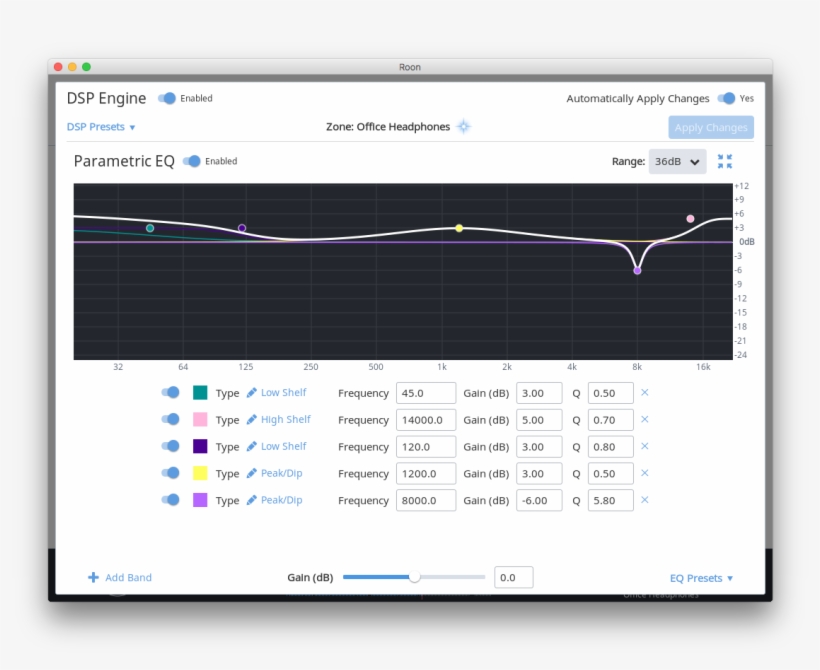The height and width of the screenshot is (670, 820).
Task: Click the collapse icon next to Range
Action: coord(725,161)
